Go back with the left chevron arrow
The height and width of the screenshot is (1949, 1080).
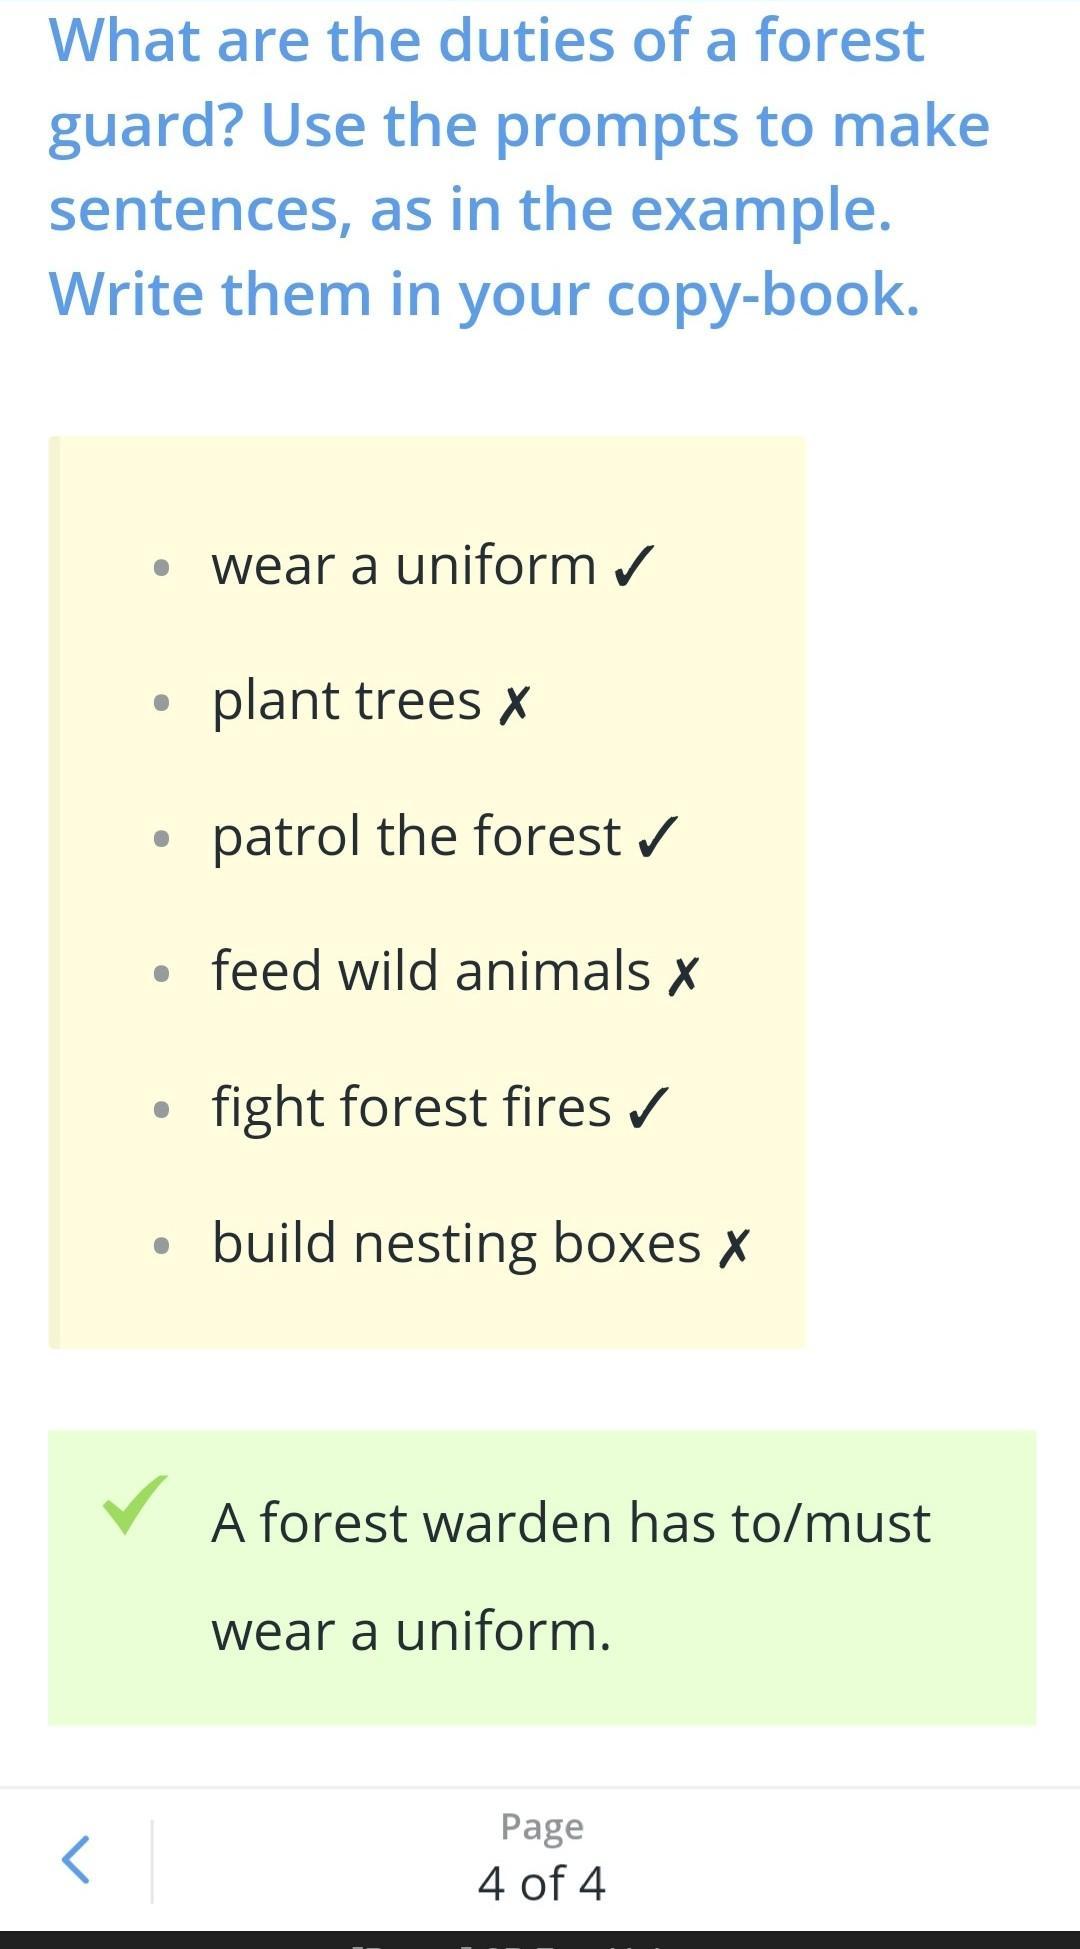[x=76, y=1860]
